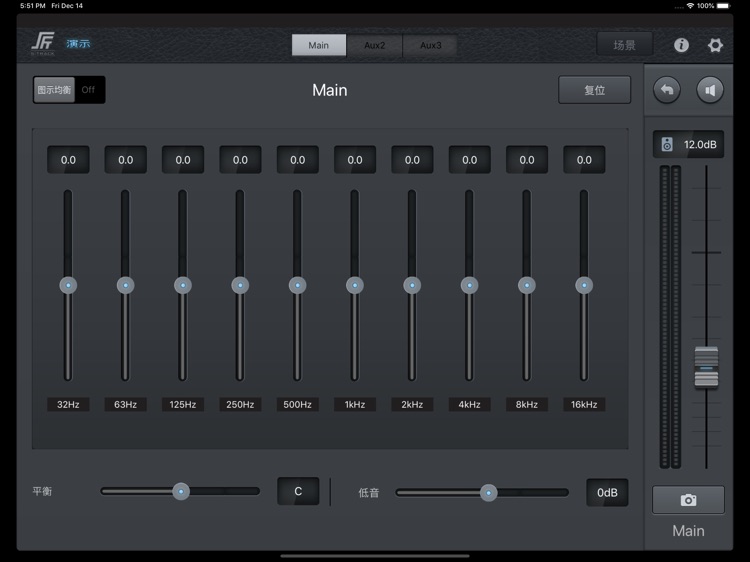Image resolution: width=750 pixels, height=562 pixels.
Task: Click the speaker icon beside 12.0dB
Action: (x=667, y=144)
